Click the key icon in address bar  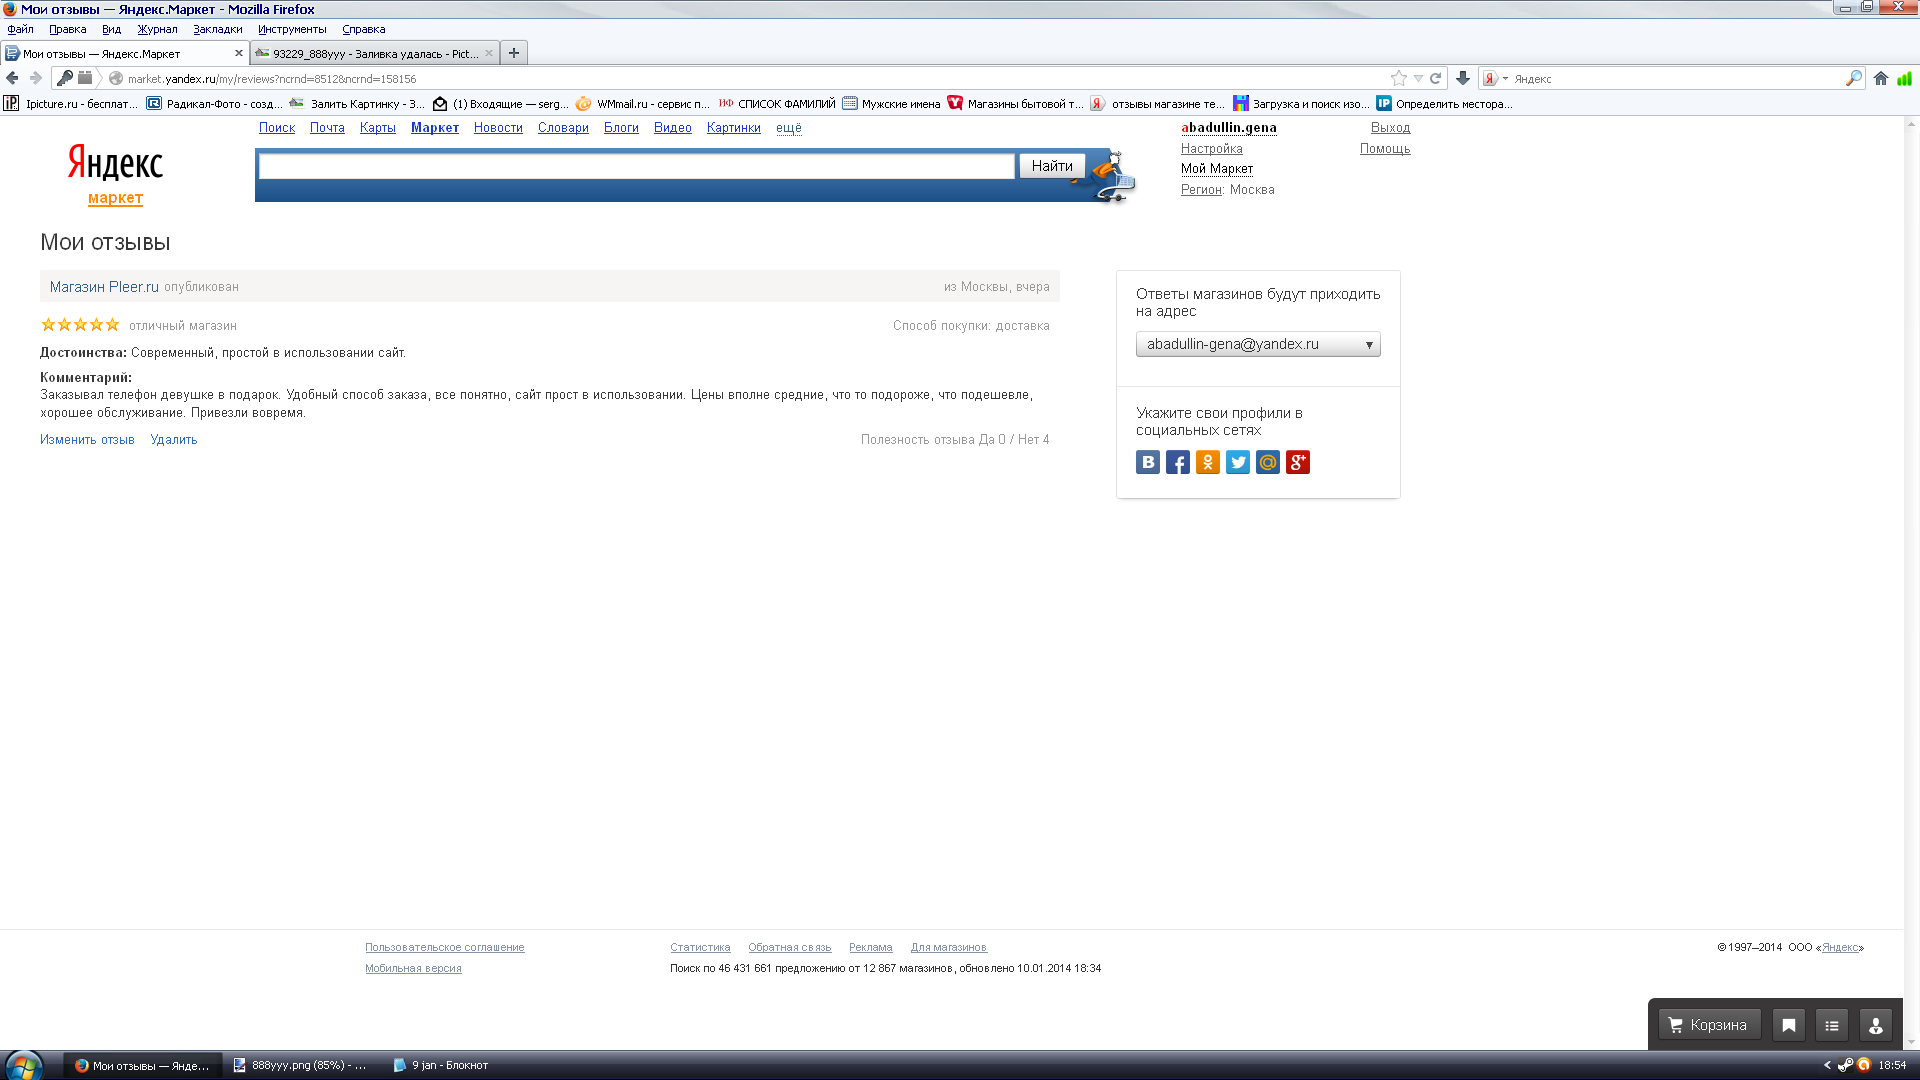pyautogui.click(x=64, y=78)
